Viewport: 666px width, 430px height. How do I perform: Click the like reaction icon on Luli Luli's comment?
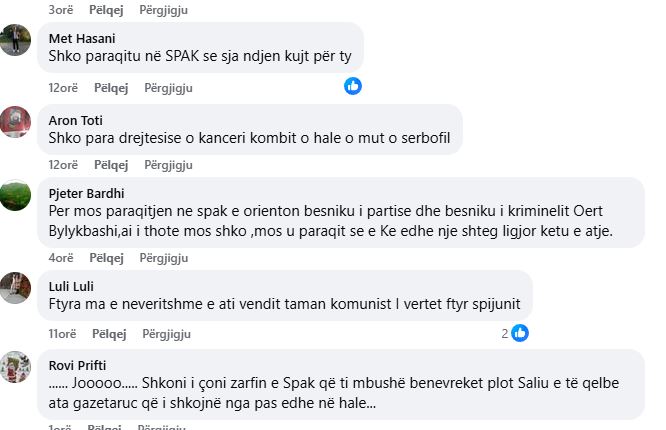521,333
